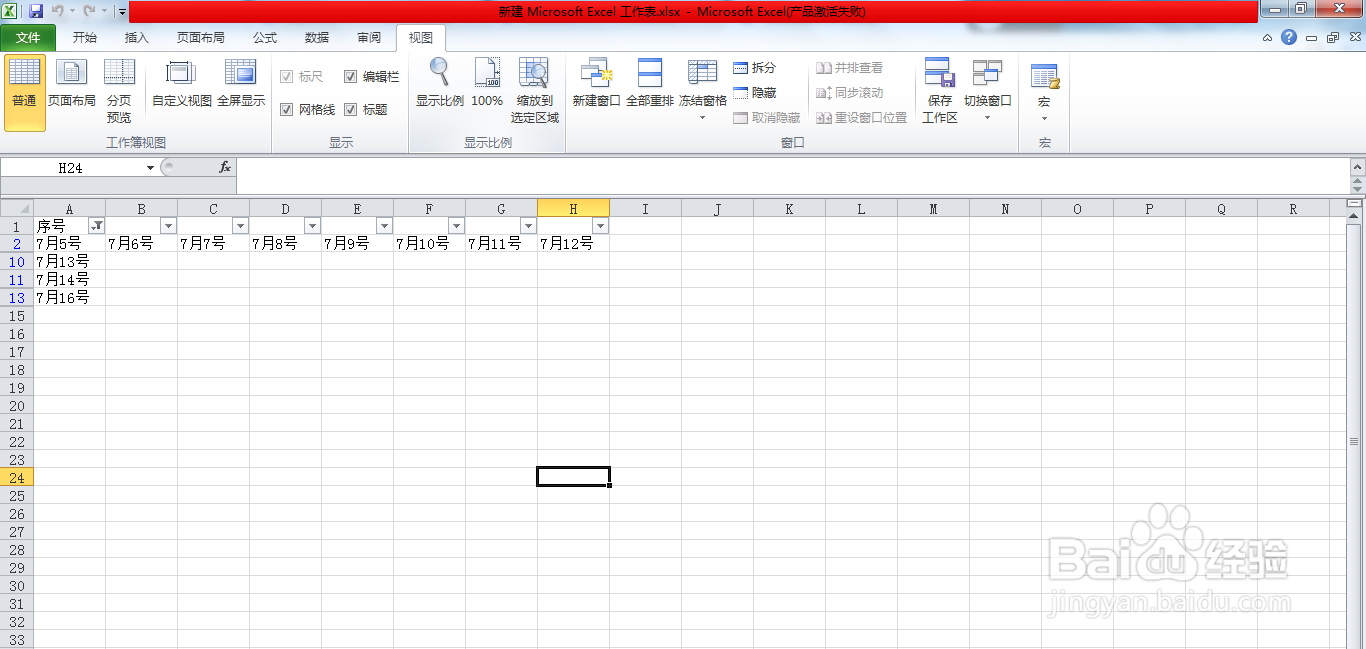The height and width of the screenshot is (649, 1366).
Task: Open the 宏 macros menu
Action: (1044, 92)
